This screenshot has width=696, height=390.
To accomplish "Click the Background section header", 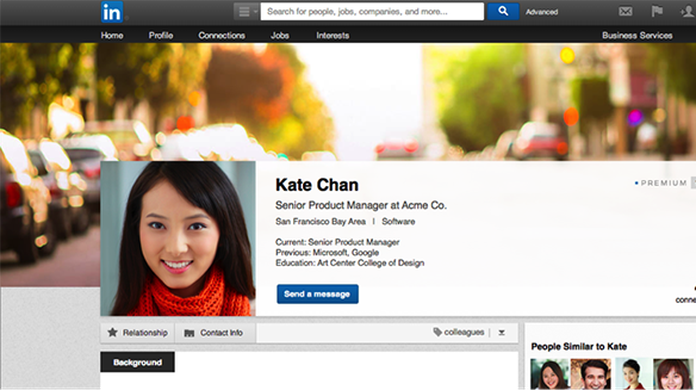I will pos(137,362).
